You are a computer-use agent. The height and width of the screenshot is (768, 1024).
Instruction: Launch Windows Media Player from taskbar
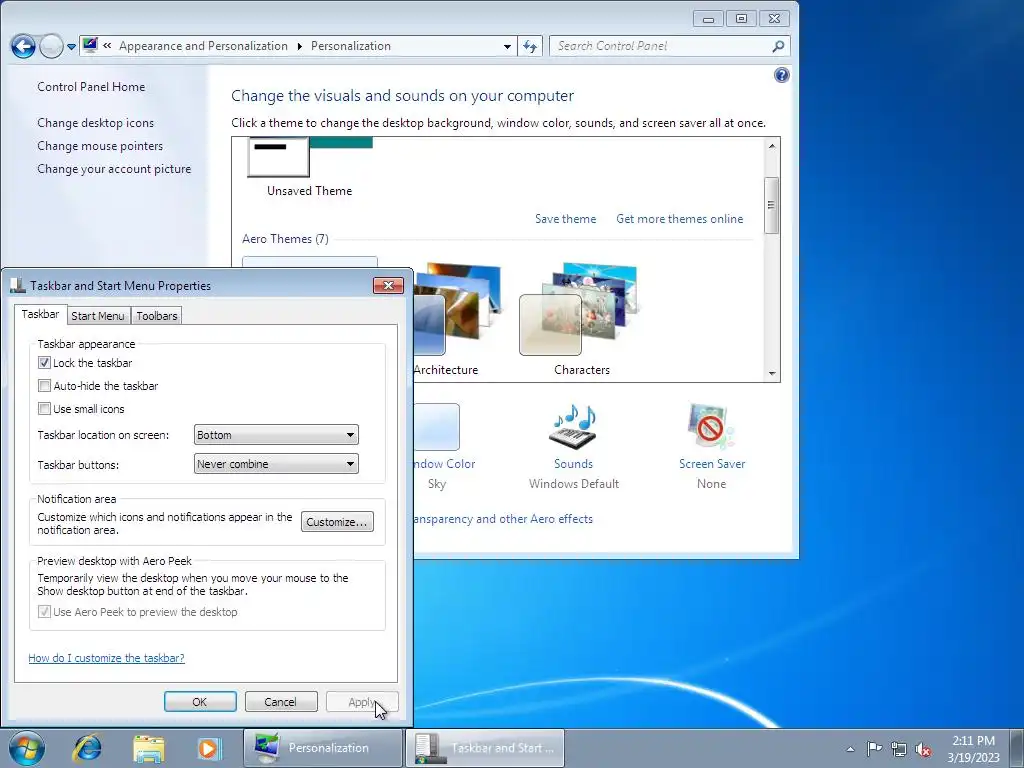209,748
